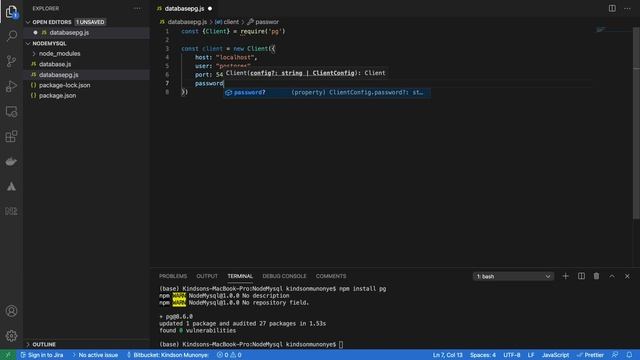Open the Atlassian view icon
The image size is (640, 360).
pyautogui.click(x=11, y=187)
